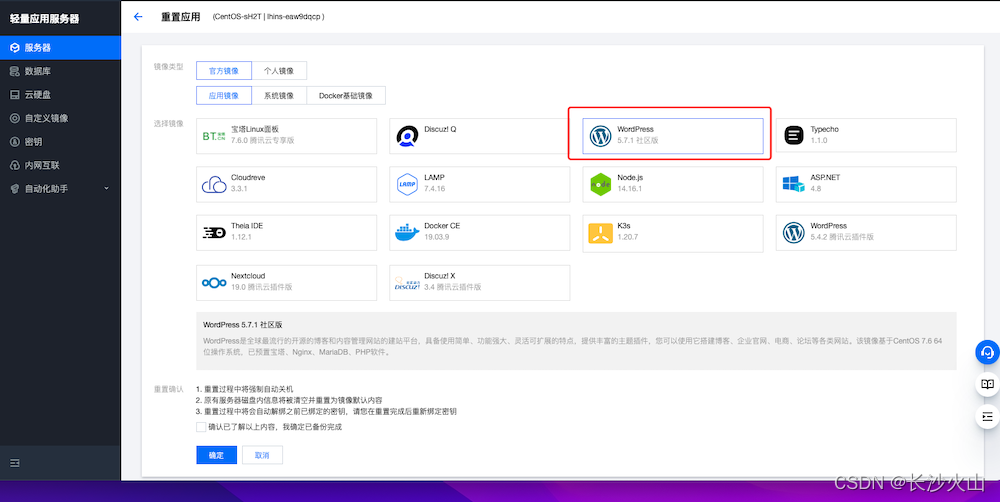Open the customer support headset icon

[x=987, y=353]
